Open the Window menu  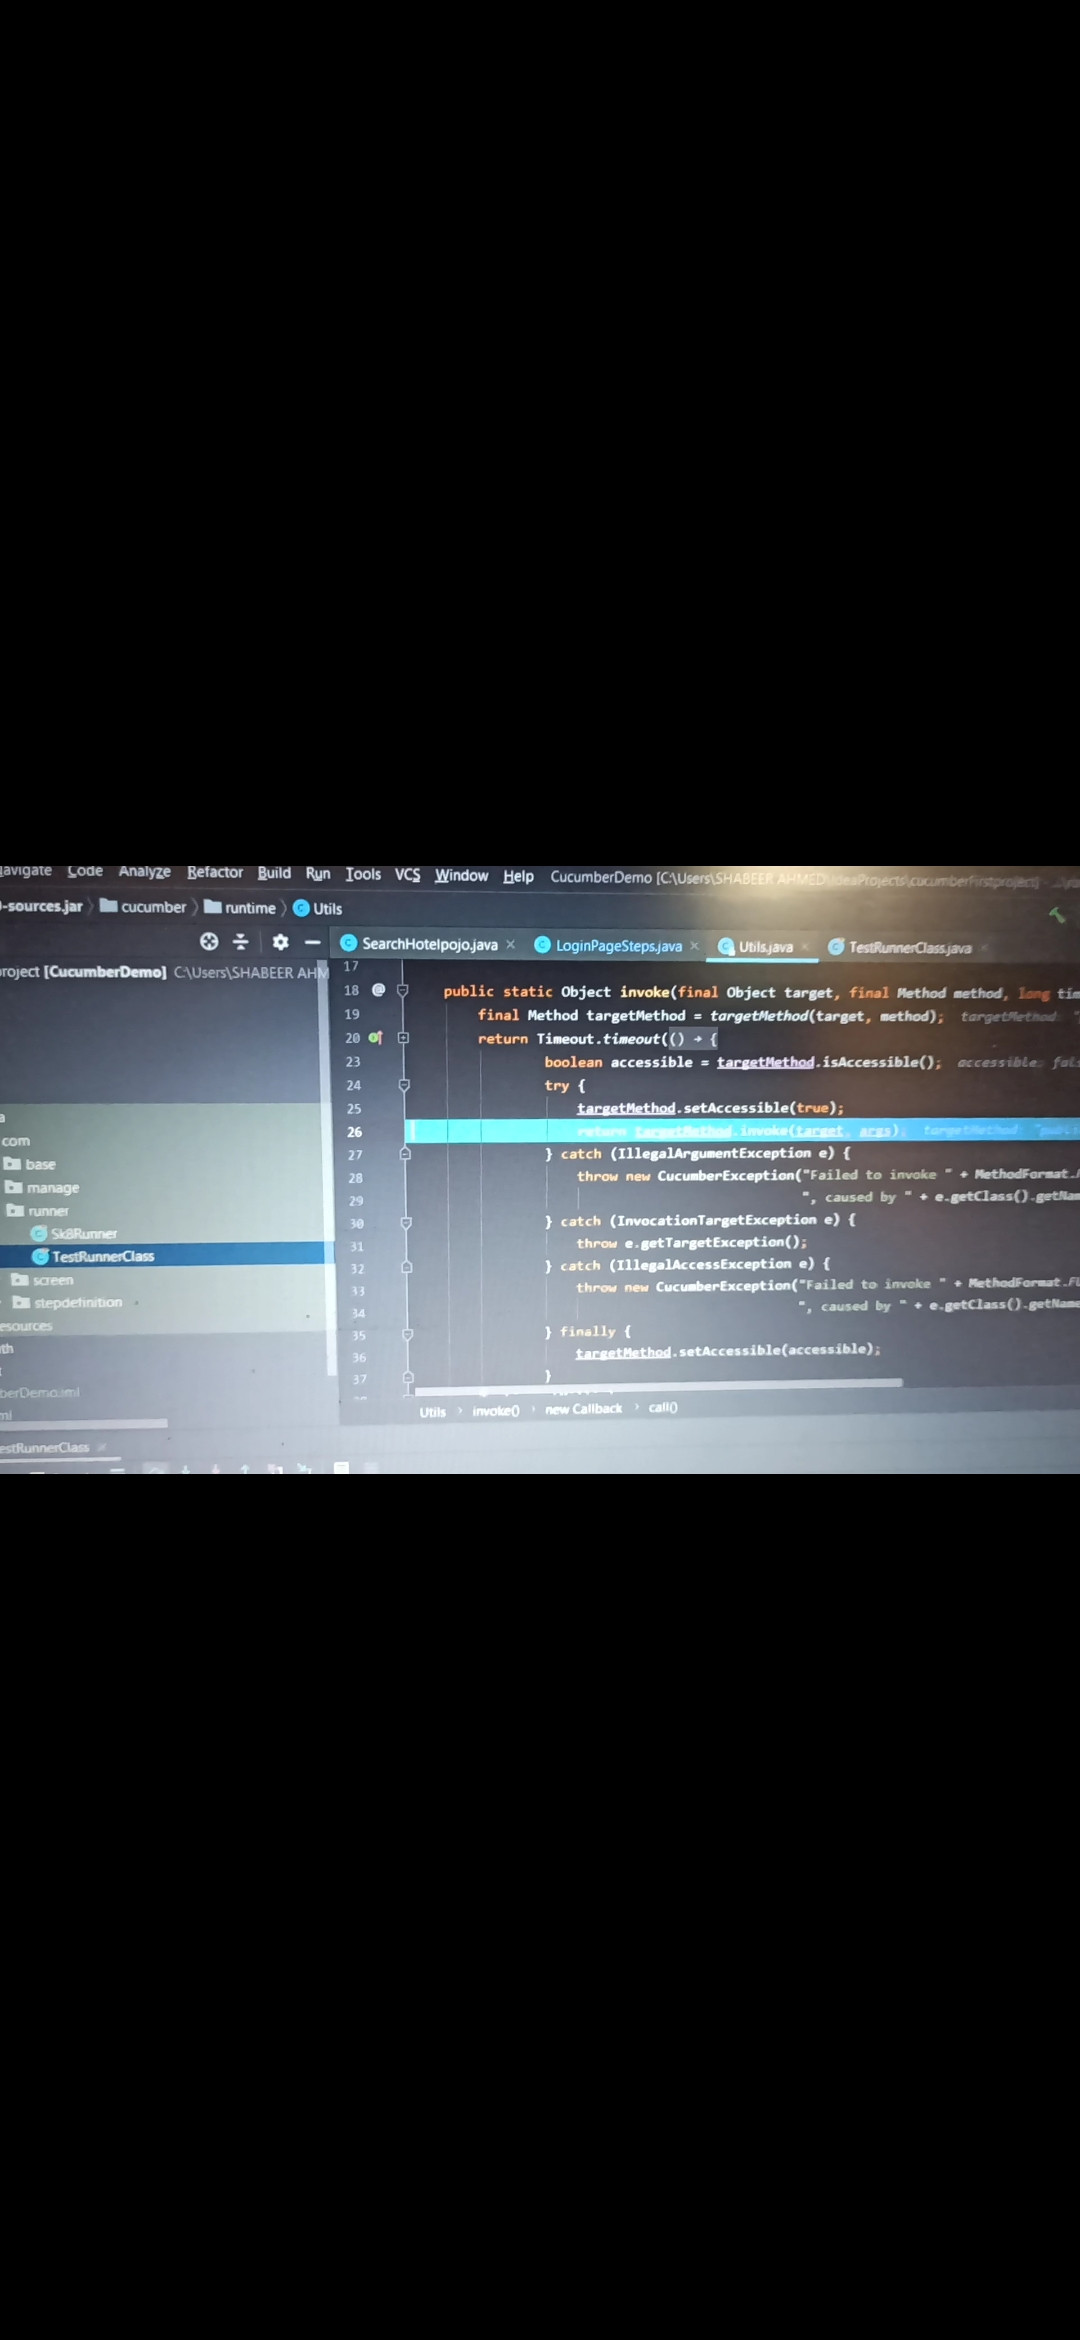point(461,876)
